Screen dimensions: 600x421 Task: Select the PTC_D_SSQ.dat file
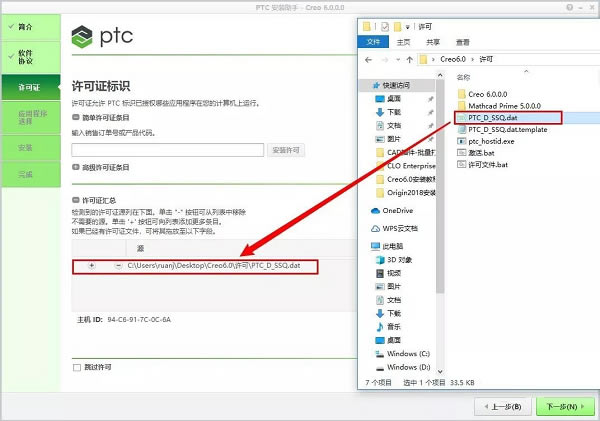point(488,118)
